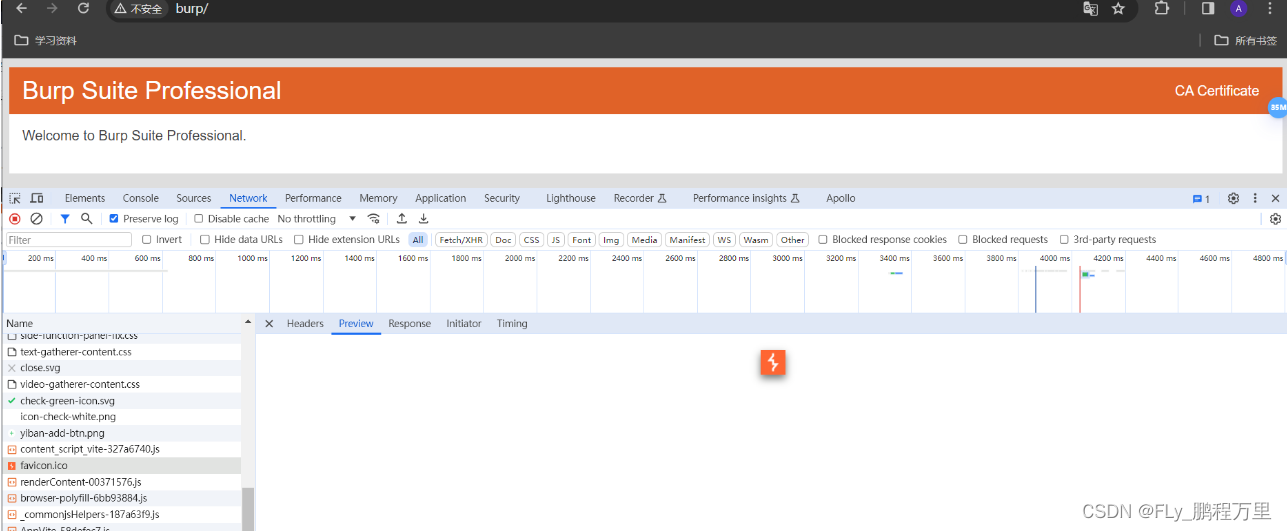This screenshot has width=1287, height=531.
Task: Open DevTools customize three-dot menu
Action: (1255, 199)
